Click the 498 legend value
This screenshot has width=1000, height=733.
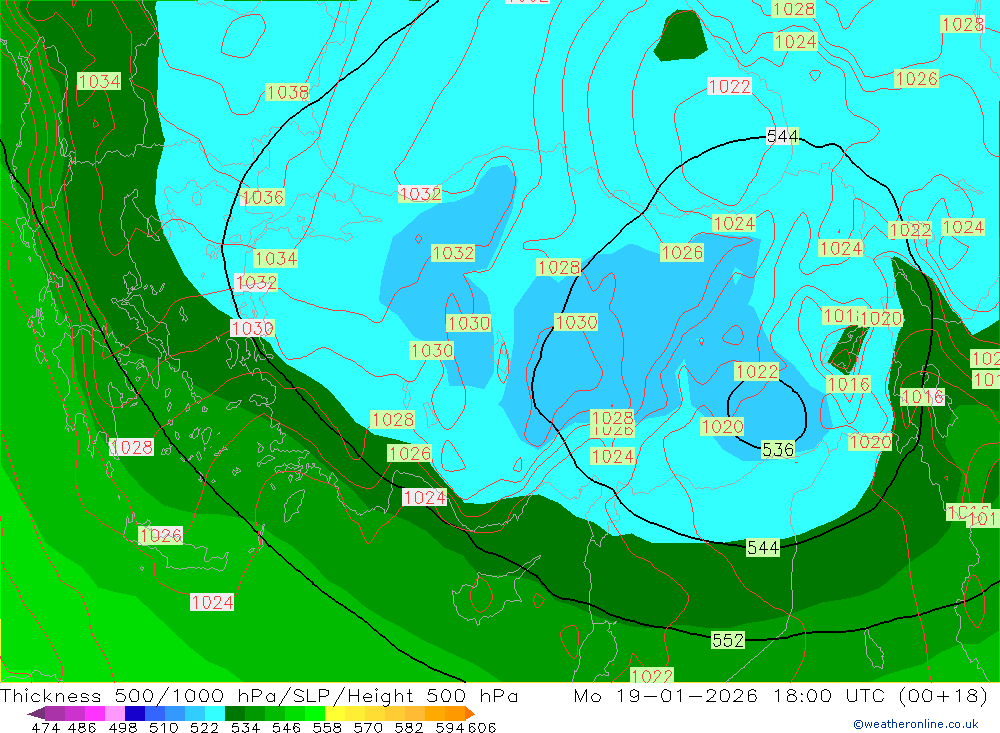click(123, 728)
